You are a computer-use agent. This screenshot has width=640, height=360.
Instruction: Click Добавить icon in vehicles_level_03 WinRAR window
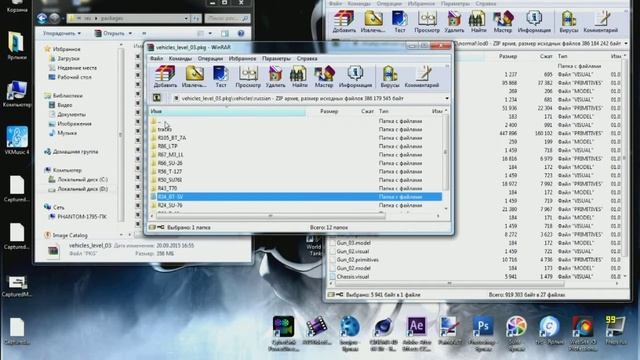pos(165,76)
